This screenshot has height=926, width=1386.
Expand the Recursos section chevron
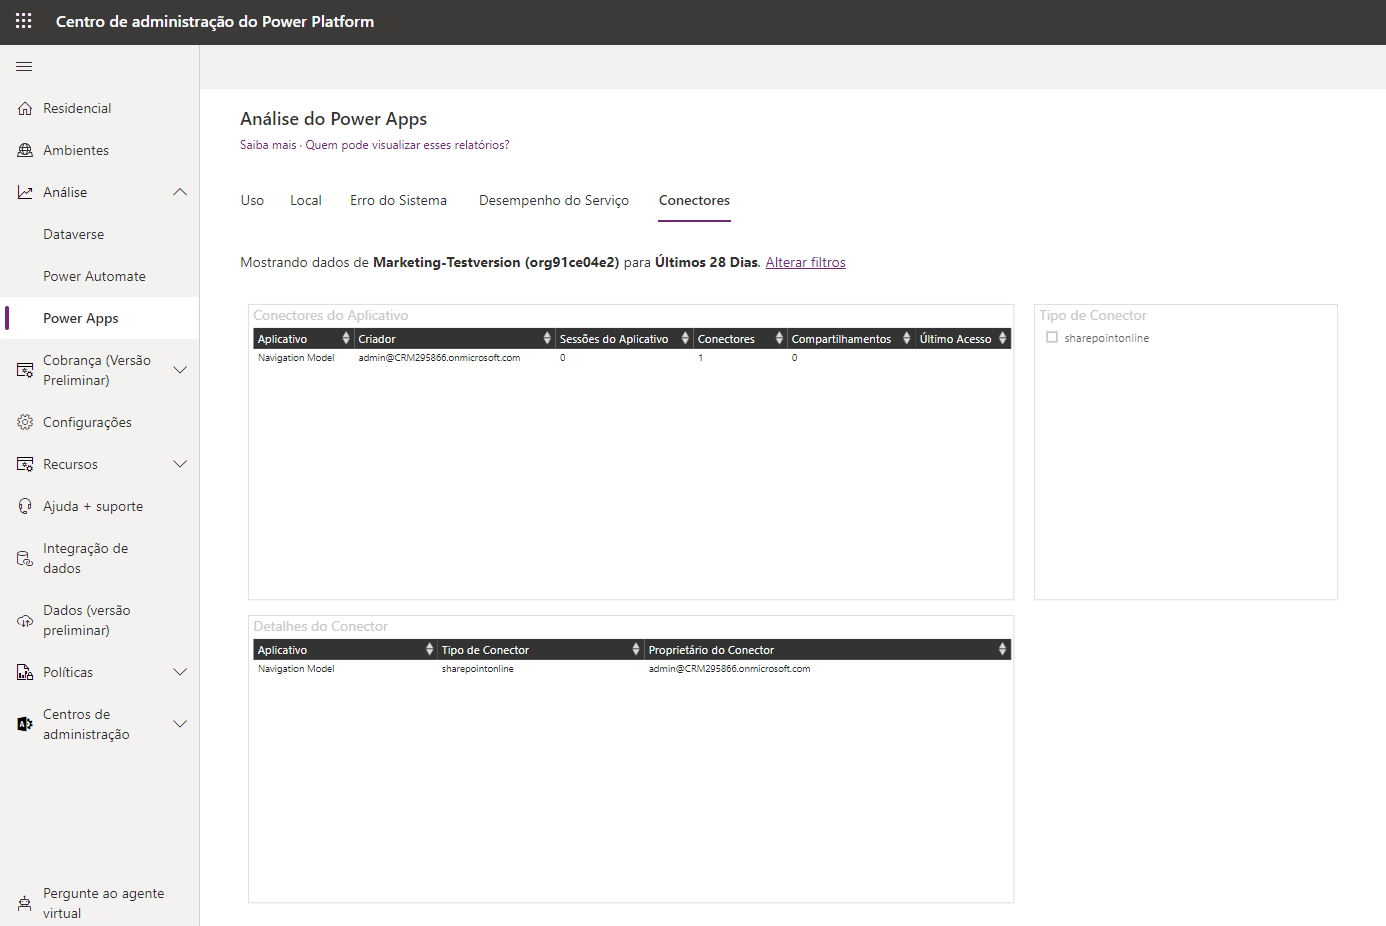180,464
